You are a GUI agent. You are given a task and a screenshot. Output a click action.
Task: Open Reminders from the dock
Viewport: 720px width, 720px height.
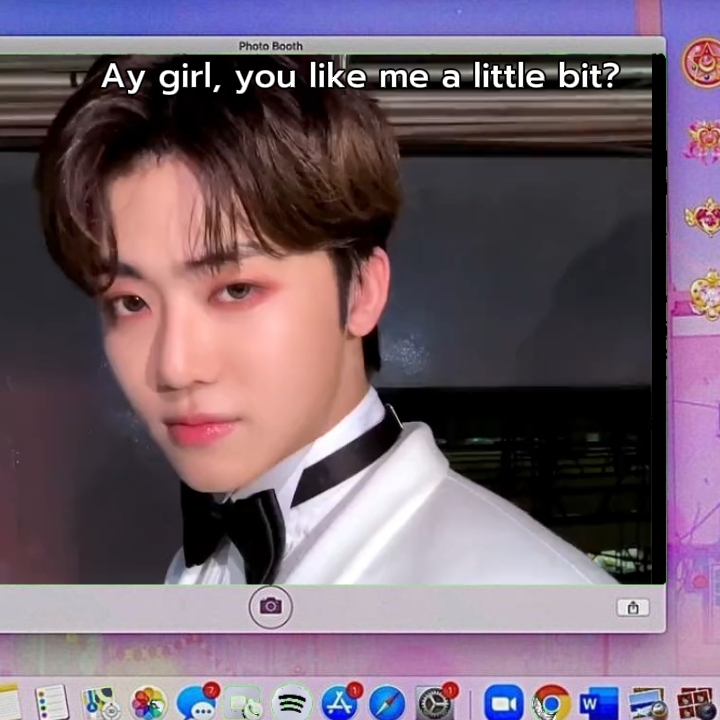pyautogui.click(x=50, y=703)
